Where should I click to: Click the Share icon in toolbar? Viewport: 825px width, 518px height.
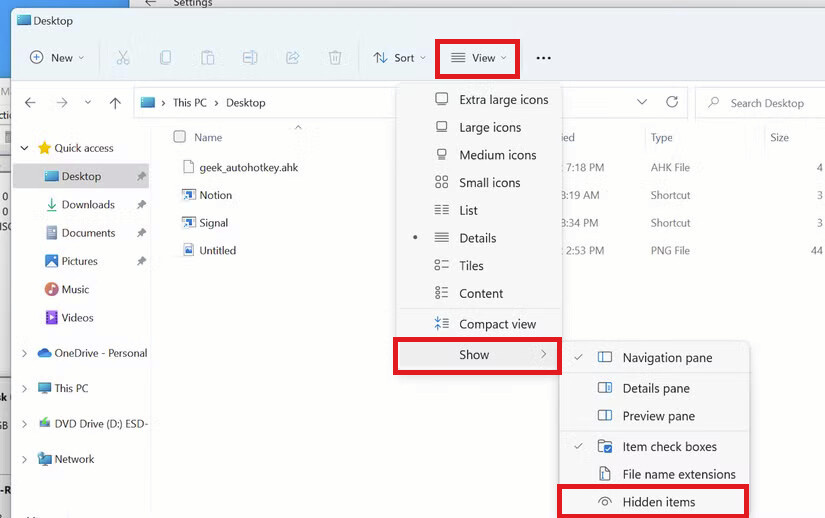tap(293, 58)
